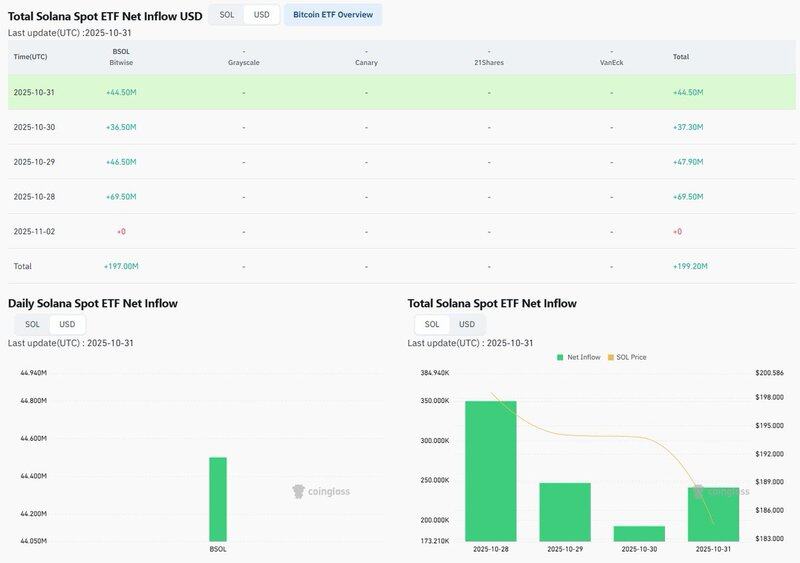The height and width of the screenshot is (563, 800).
Task: Click the BSOL Bitwise column header
Action: (121, 57)
